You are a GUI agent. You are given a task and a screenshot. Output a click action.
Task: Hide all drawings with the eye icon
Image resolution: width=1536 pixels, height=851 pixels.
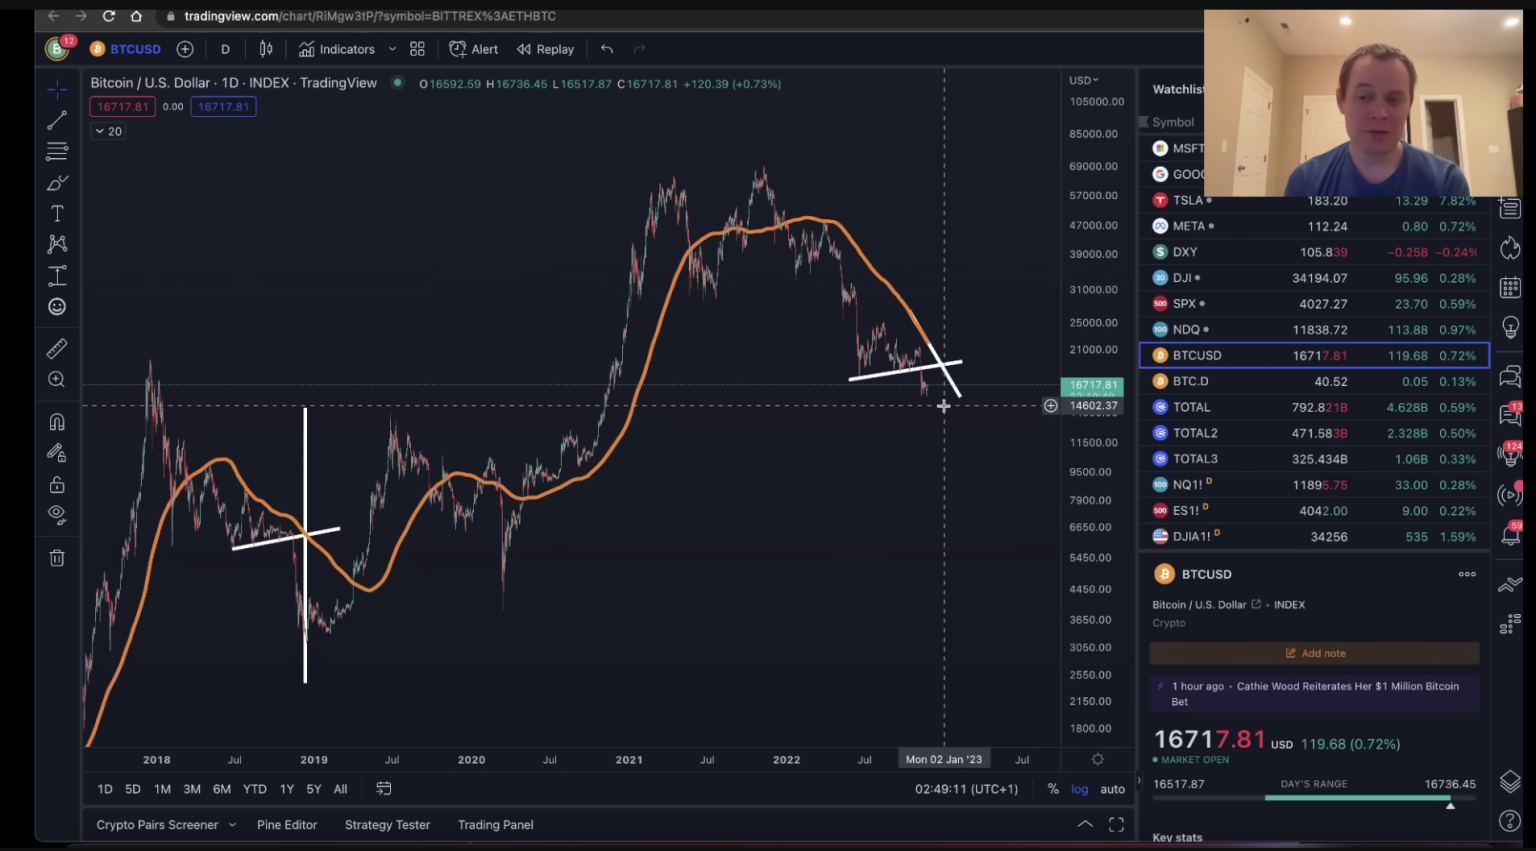pyautogui.click(x=57, y=515)
